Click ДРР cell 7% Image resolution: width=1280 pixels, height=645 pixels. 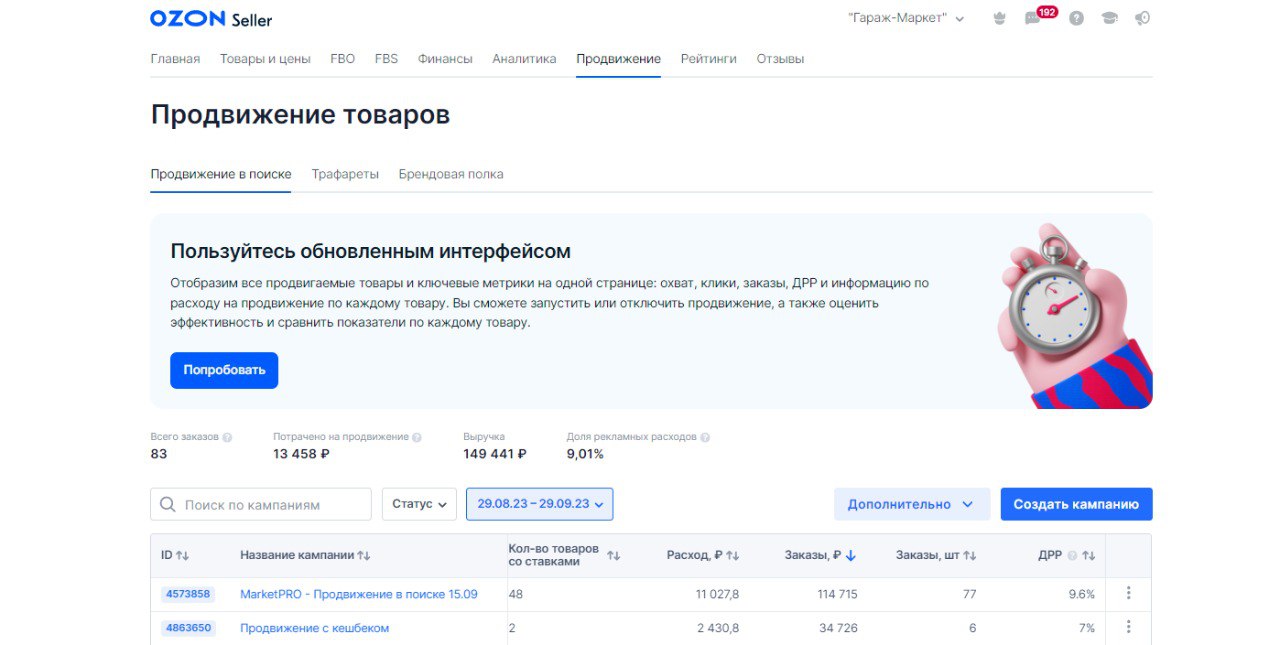coord(1087,628)
